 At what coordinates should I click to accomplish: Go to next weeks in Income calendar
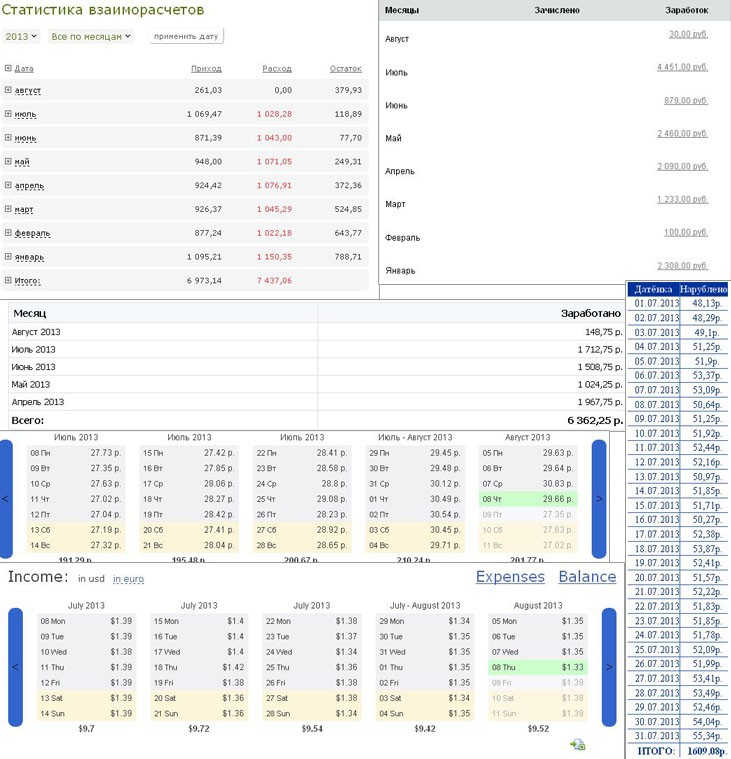609,666
